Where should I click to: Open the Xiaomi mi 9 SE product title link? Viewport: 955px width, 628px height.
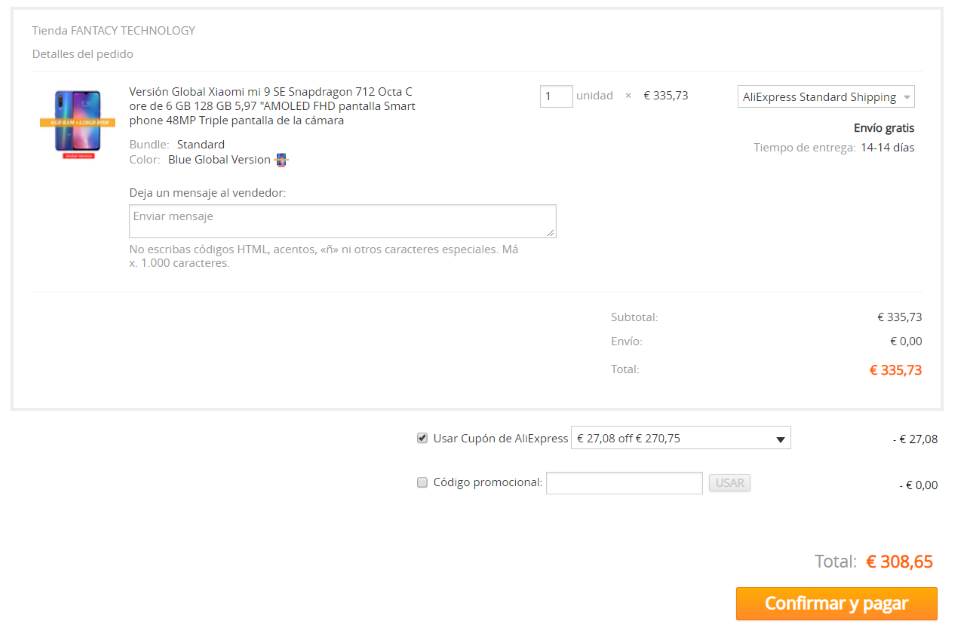click(x=272, y=105)
